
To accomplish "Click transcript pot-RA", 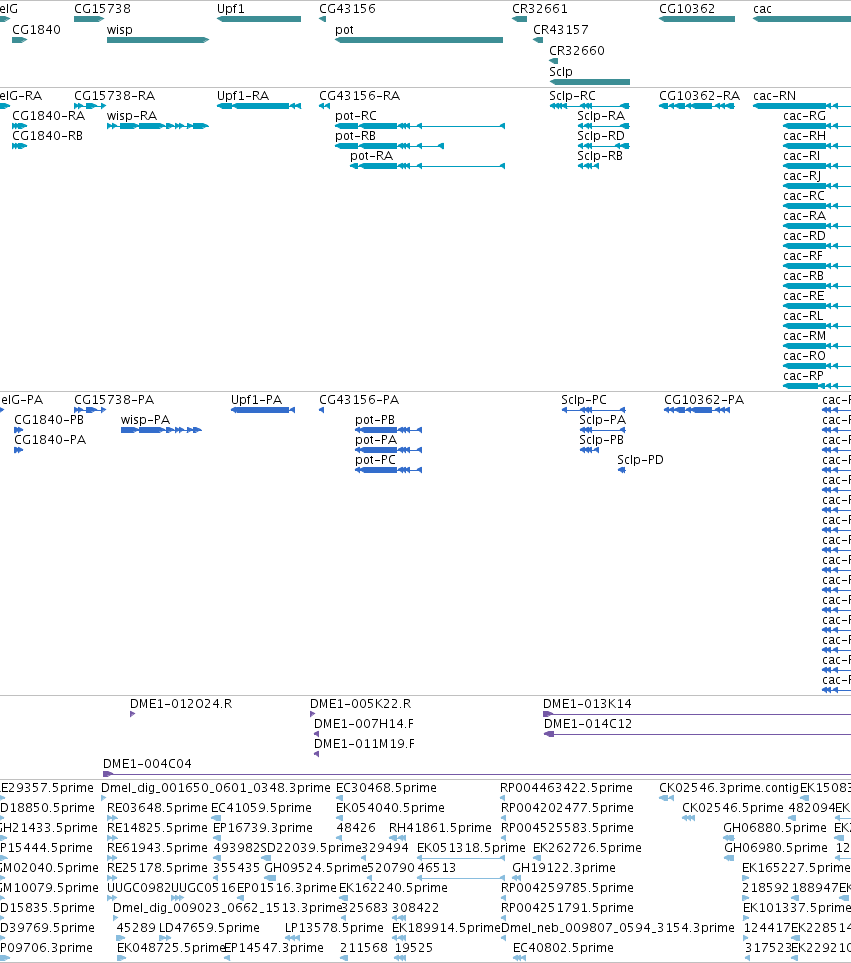I will coord(427,166).
